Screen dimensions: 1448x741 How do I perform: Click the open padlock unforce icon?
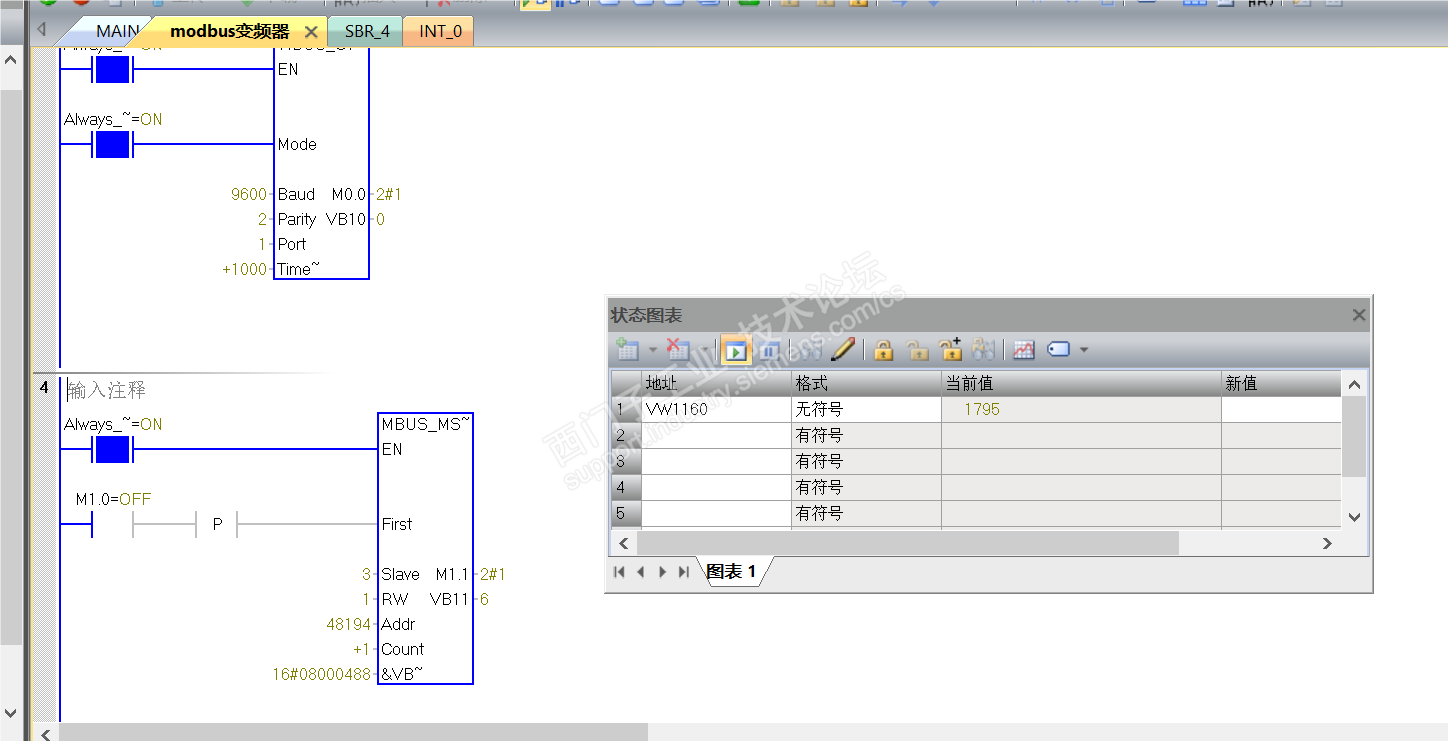coord(917,350)
